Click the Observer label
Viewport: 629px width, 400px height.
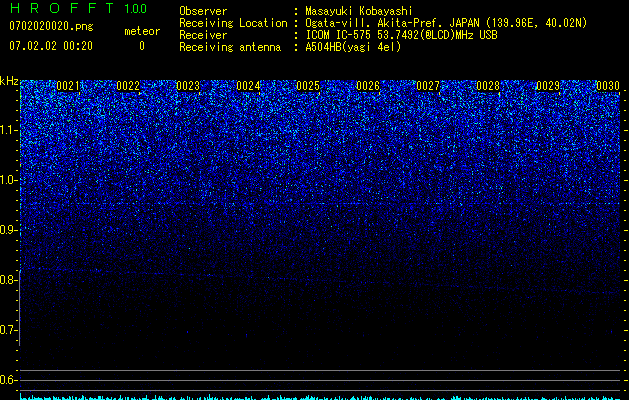click(203, 11)
